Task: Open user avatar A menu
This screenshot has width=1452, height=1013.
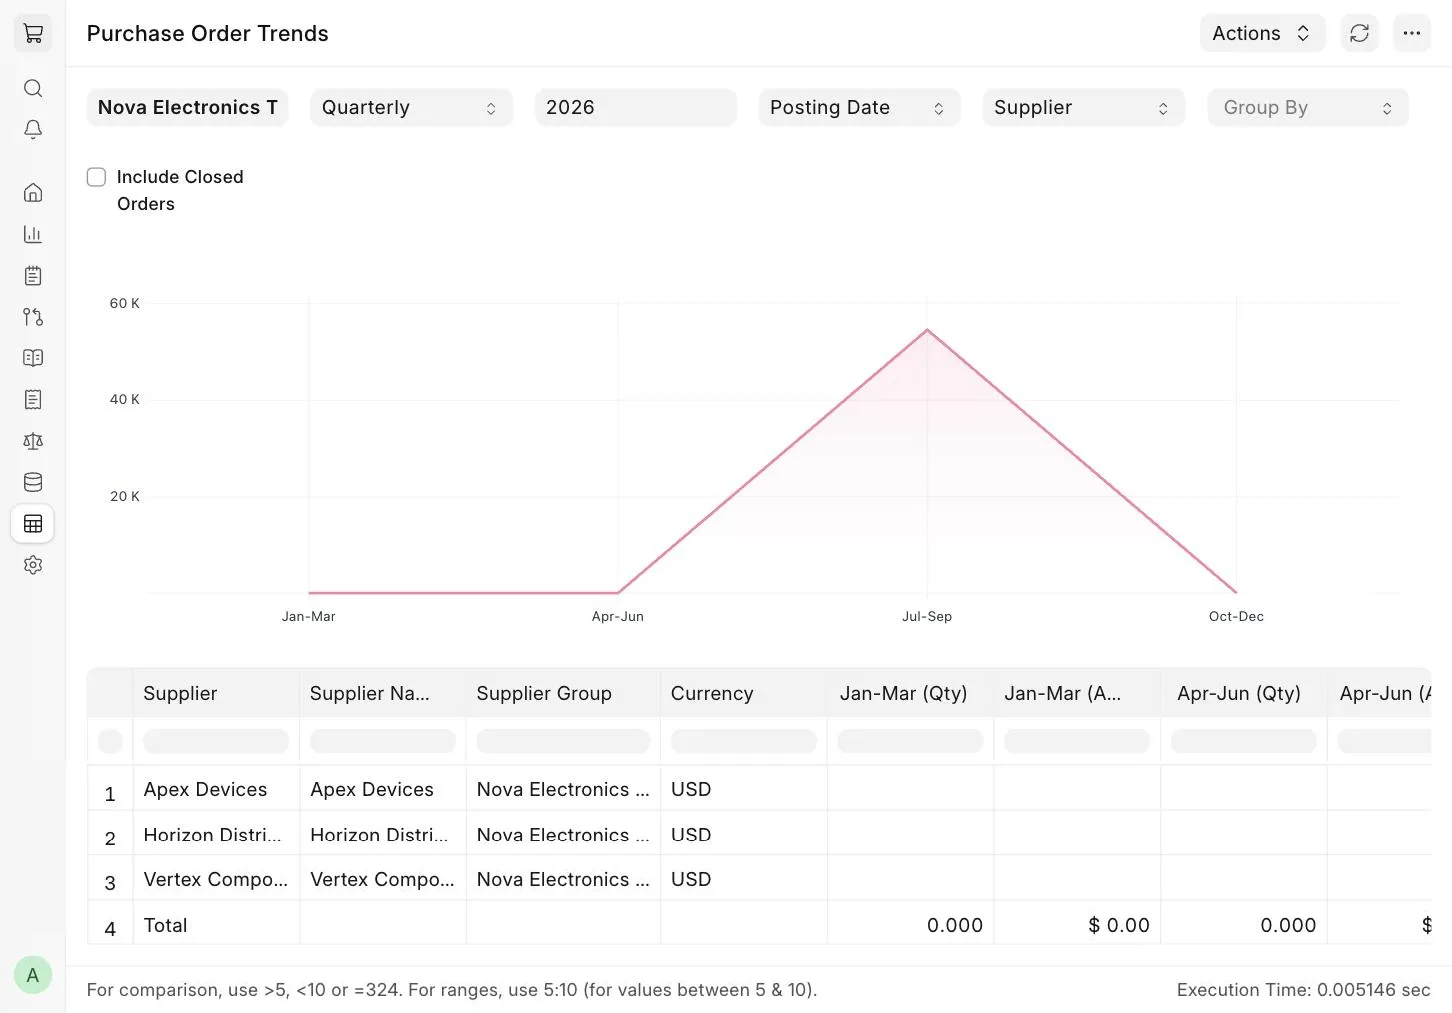Action: click(33, 975)
